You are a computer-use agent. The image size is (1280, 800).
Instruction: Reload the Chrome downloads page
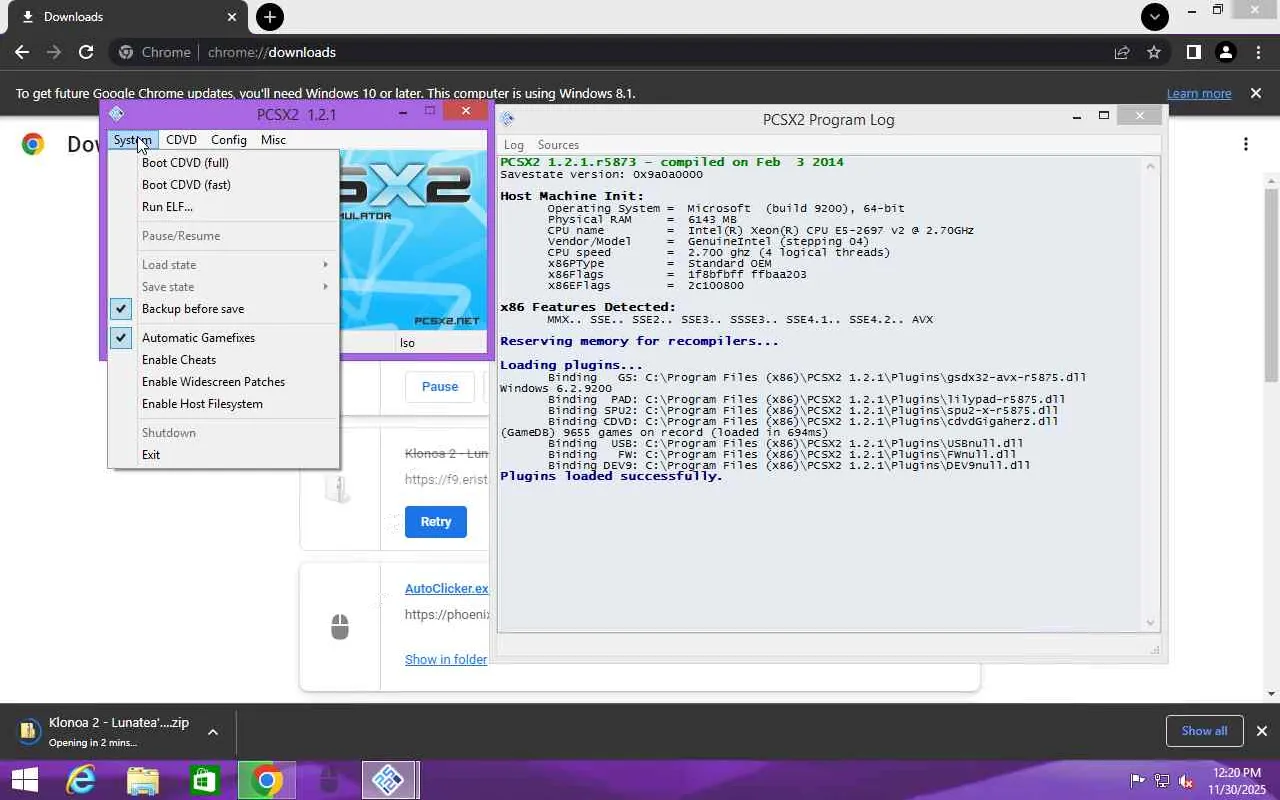(86, 52)
